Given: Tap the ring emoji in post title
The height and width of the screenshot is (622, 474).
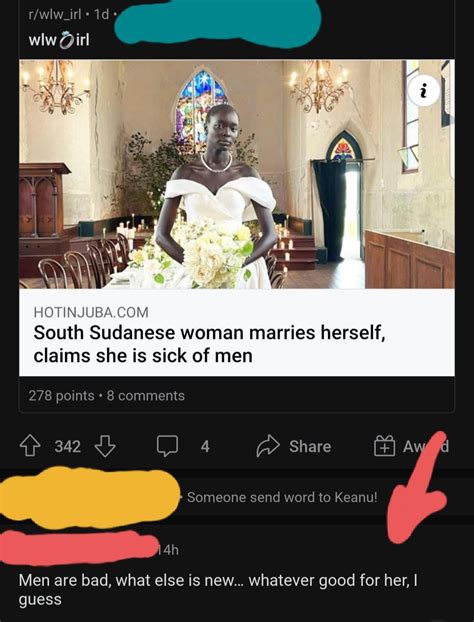Looking at the screenshot, I should [66, 40].
